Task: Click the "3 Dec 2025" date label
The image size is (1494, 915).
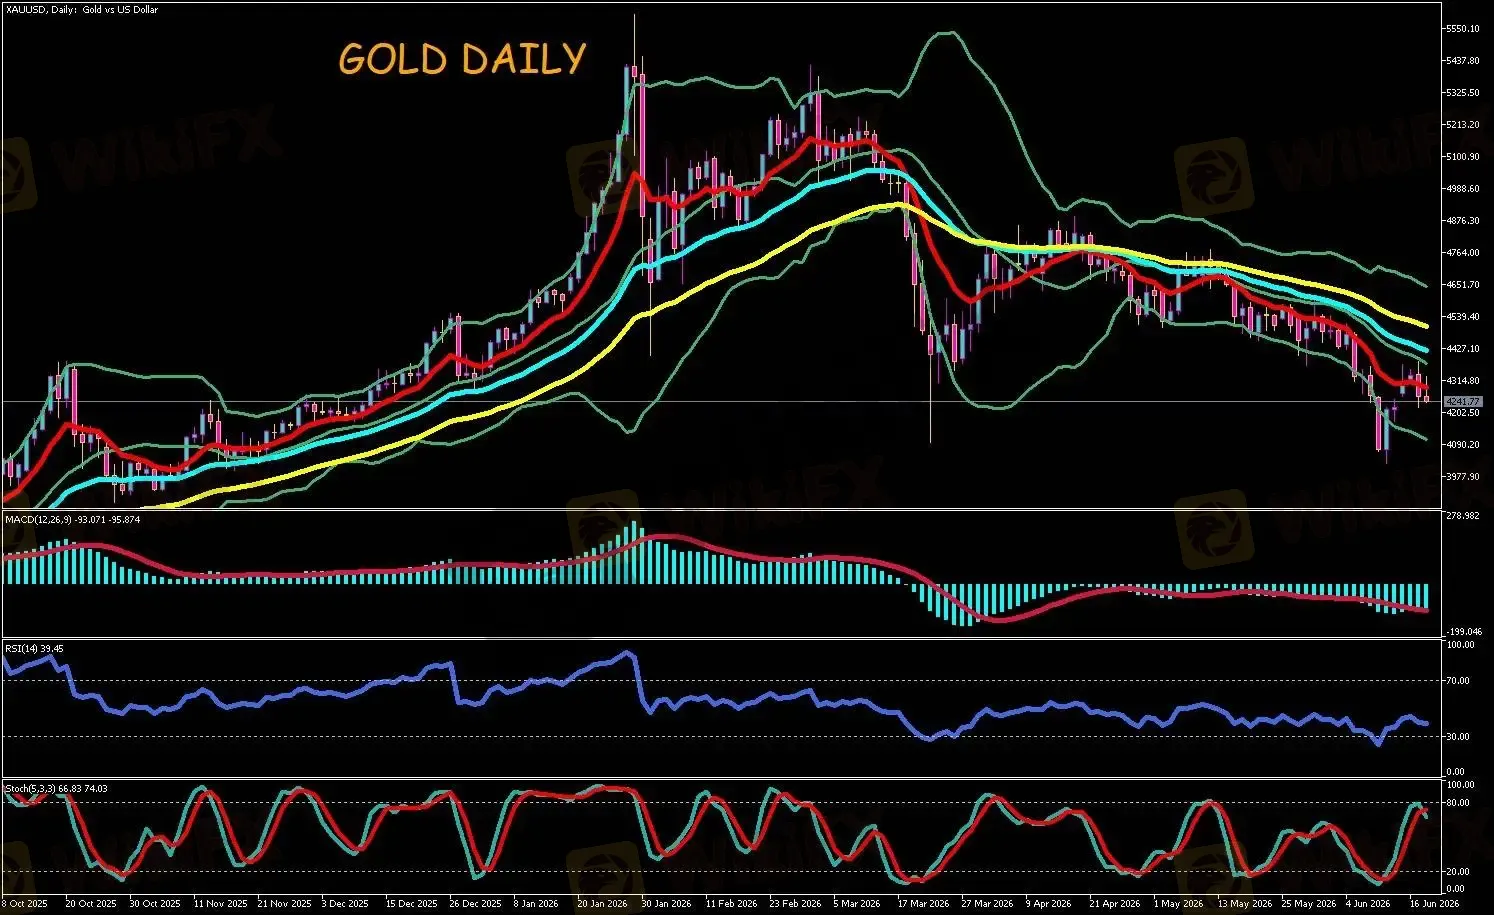Action: tap(347, 904)
